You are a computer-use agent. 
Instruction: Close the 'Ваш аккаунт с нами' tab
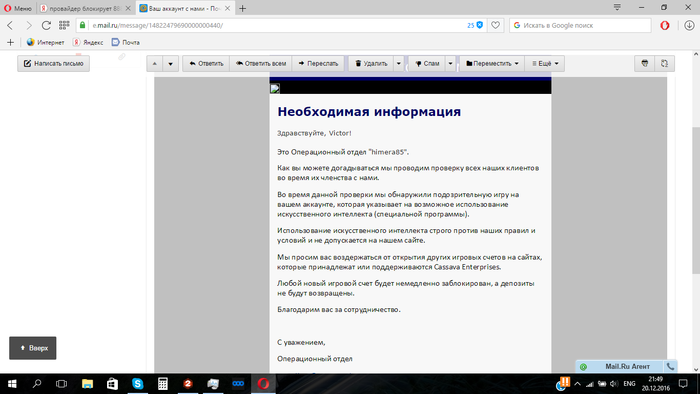(x=227, y=8)
